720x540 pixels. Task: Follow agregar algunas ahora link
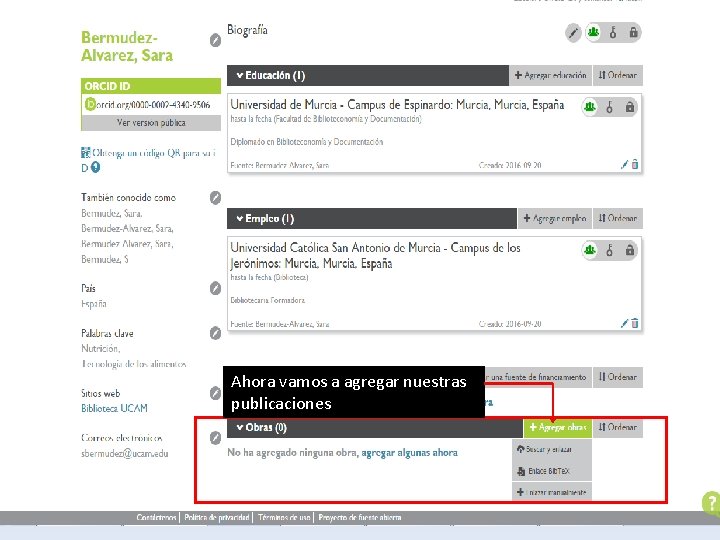tap(410, 453)
